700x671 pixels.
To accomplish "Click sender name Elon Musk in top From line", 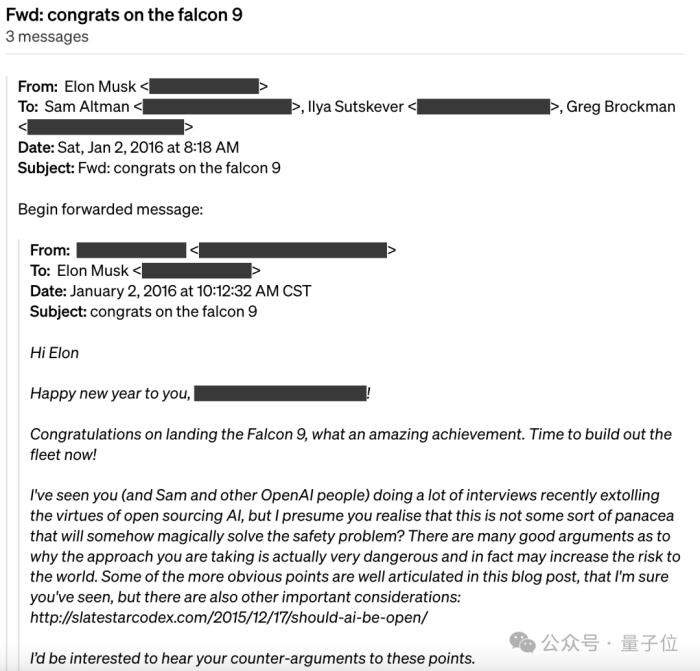I will click(x=100, y=86).
